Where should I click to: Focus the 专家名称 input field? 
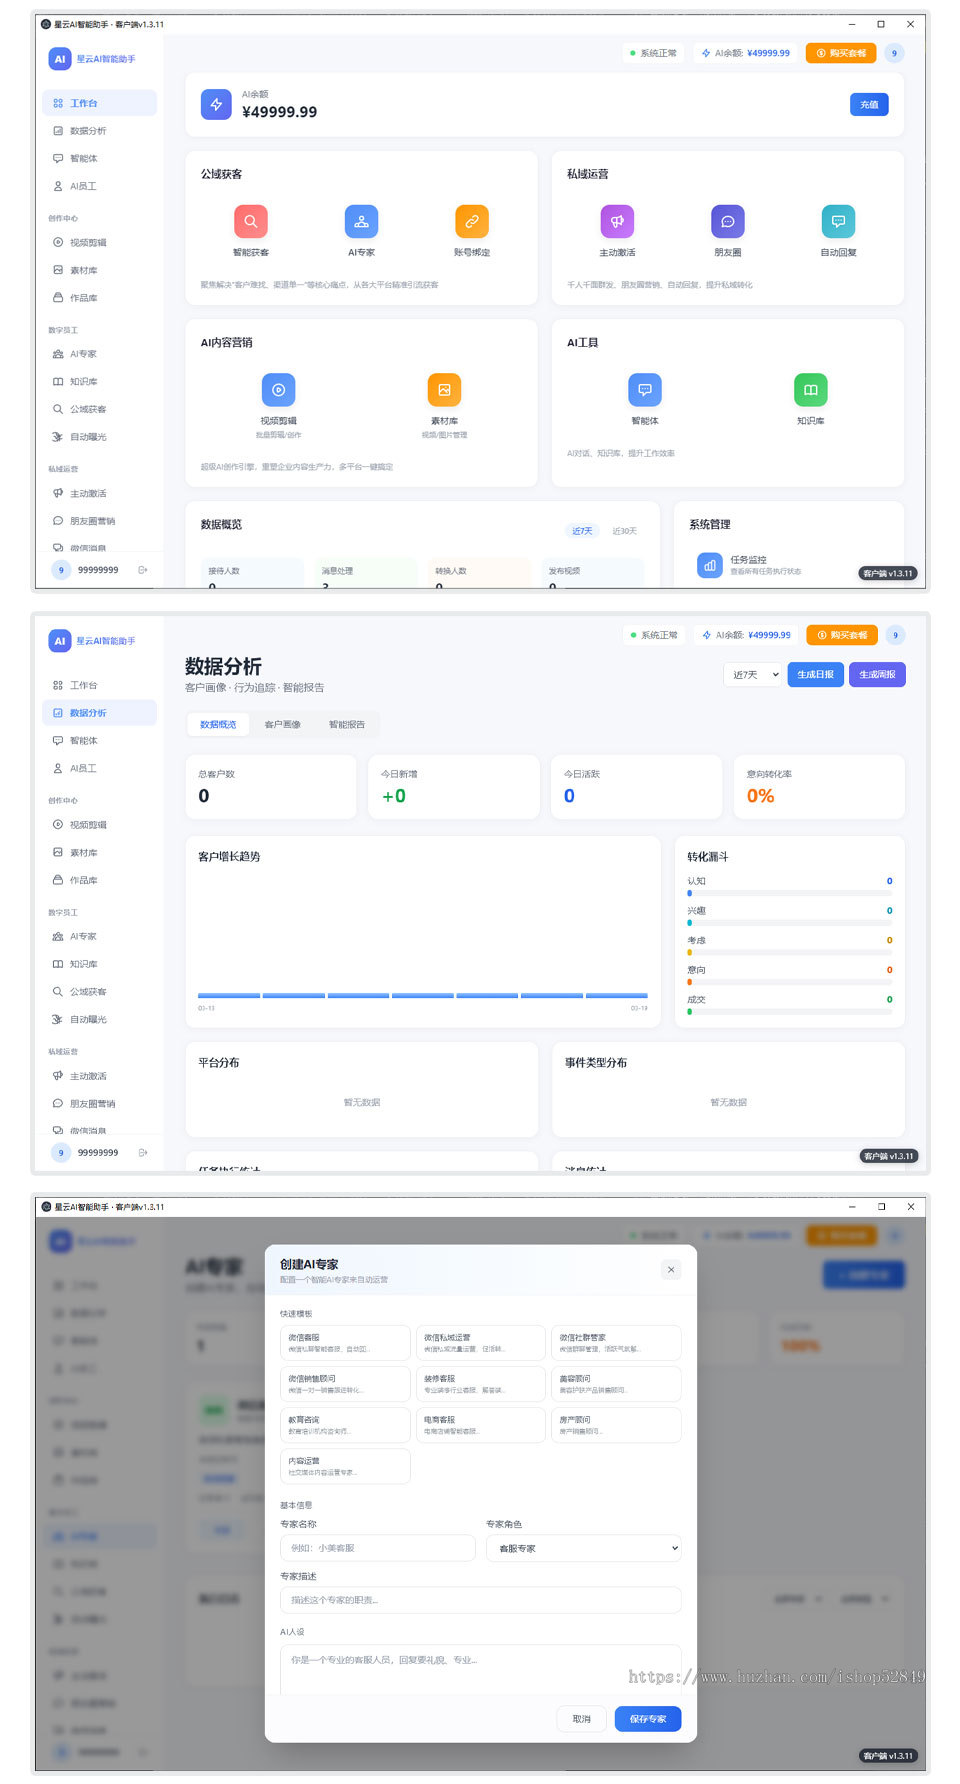(x=378, y=1548)
